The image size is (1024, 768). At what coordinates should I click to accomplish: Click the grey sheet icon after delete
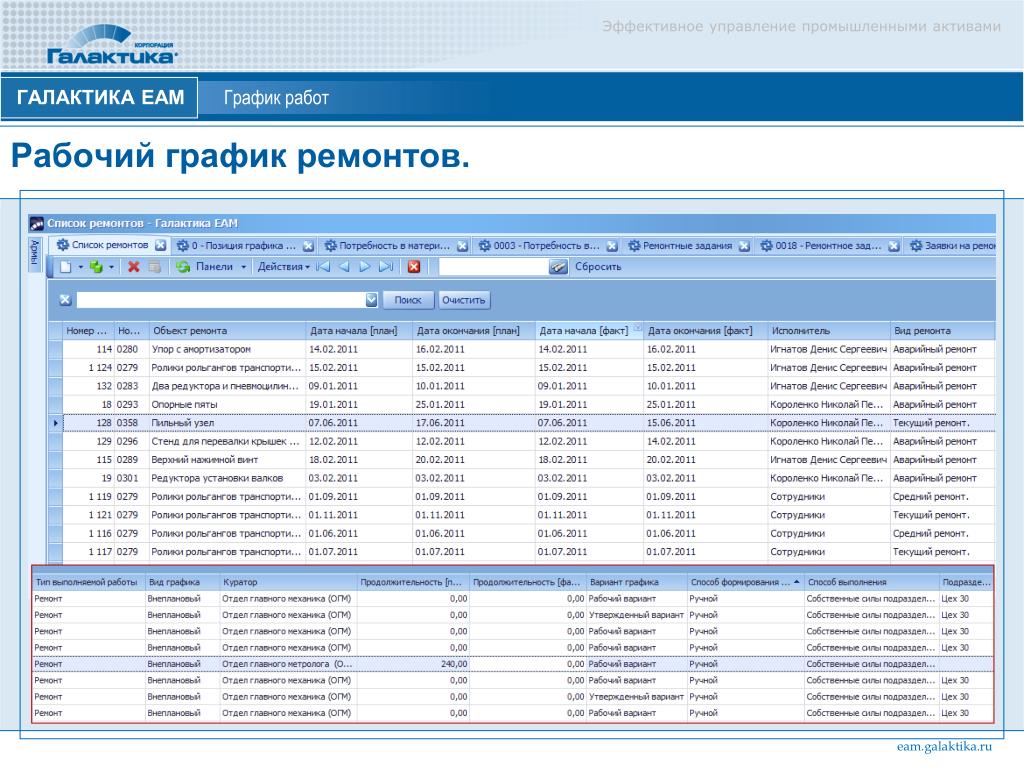pyautogui.click(x=155, y=267)
